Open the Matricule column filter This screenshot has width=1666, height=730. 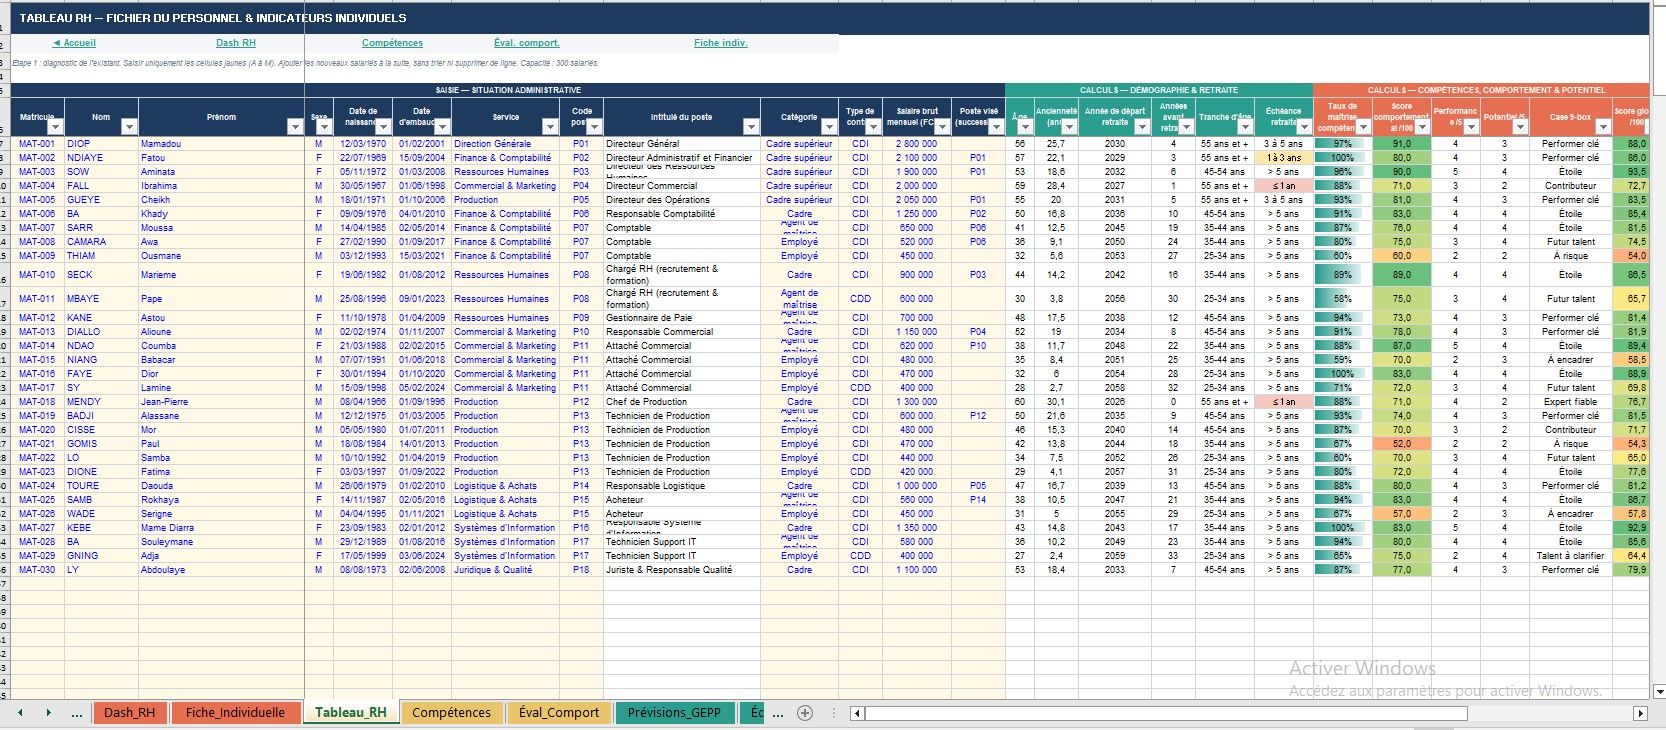[x=55, y=127]
